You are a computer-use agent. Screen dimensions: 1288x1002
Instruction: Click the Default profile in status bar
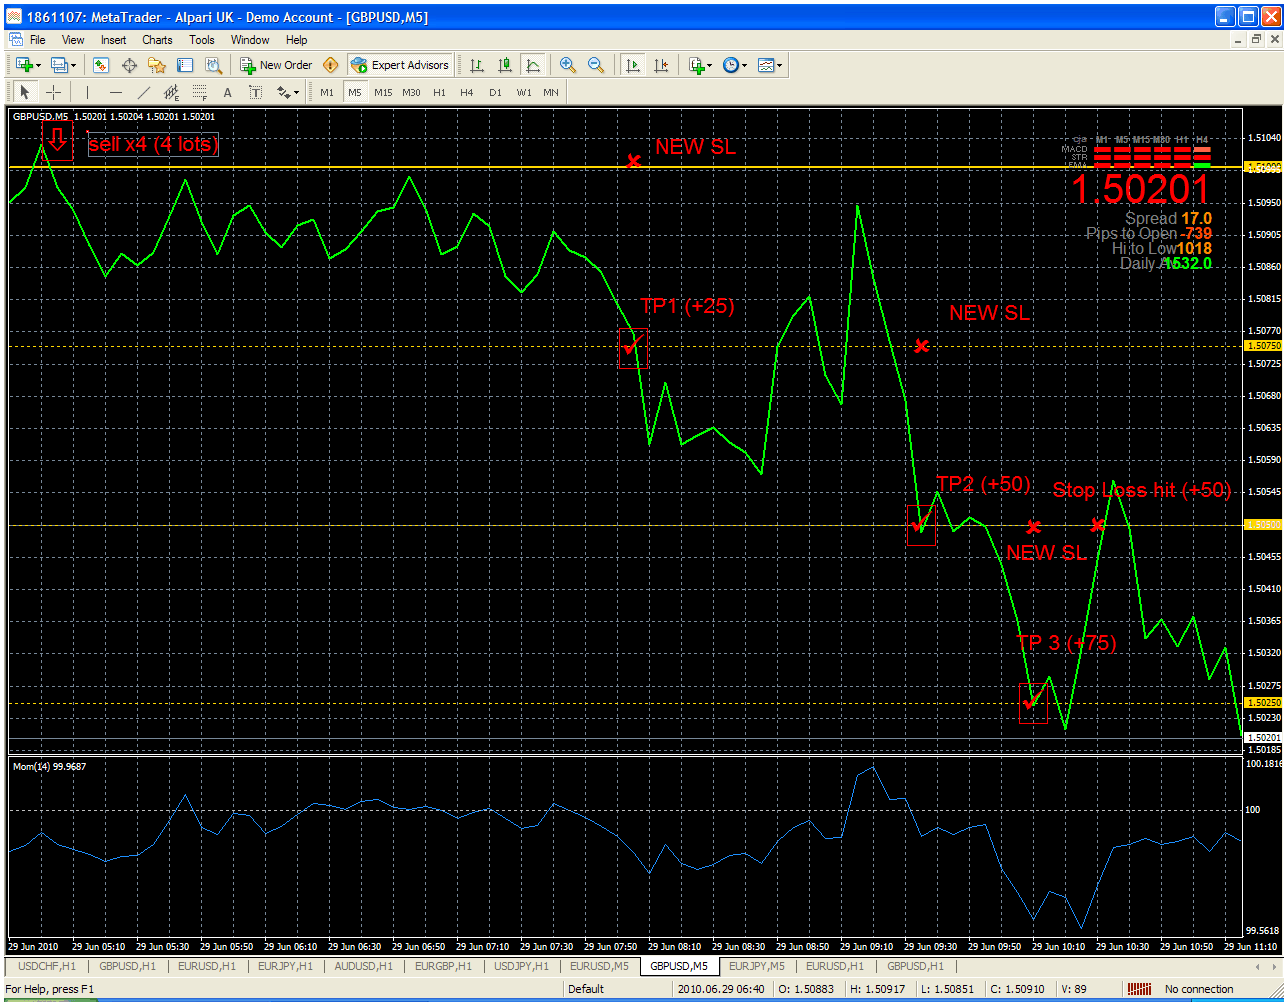click(x=585, y=989)
